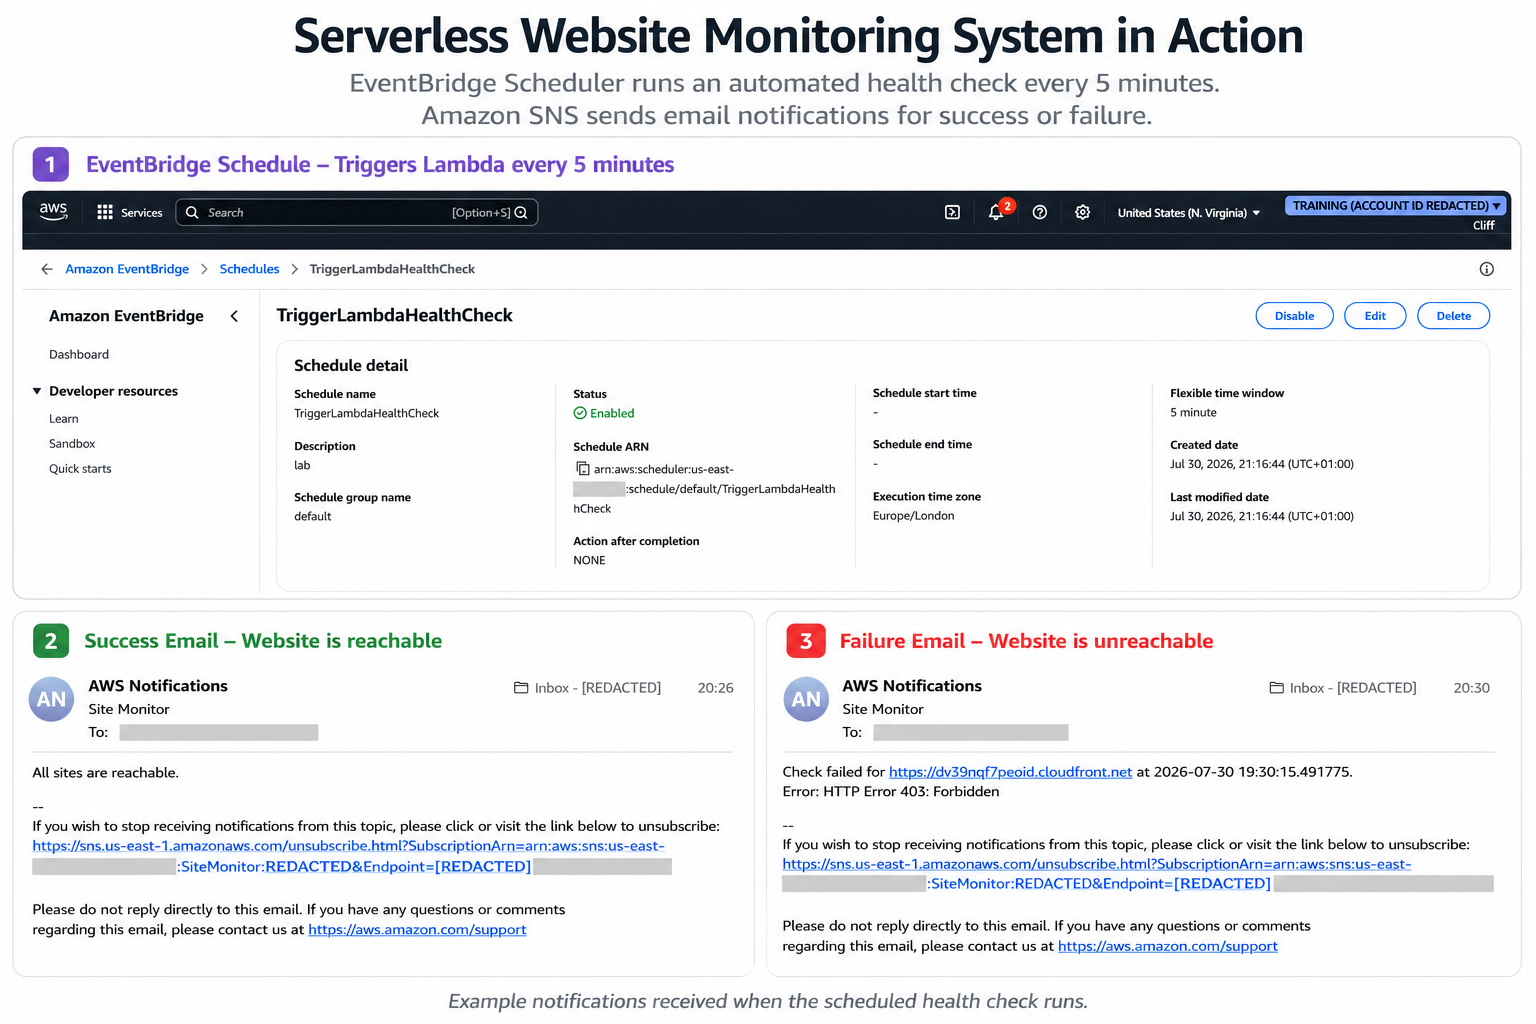Select the "Error: HTTP Error 403: Forbidden" line

click(890, 792)
